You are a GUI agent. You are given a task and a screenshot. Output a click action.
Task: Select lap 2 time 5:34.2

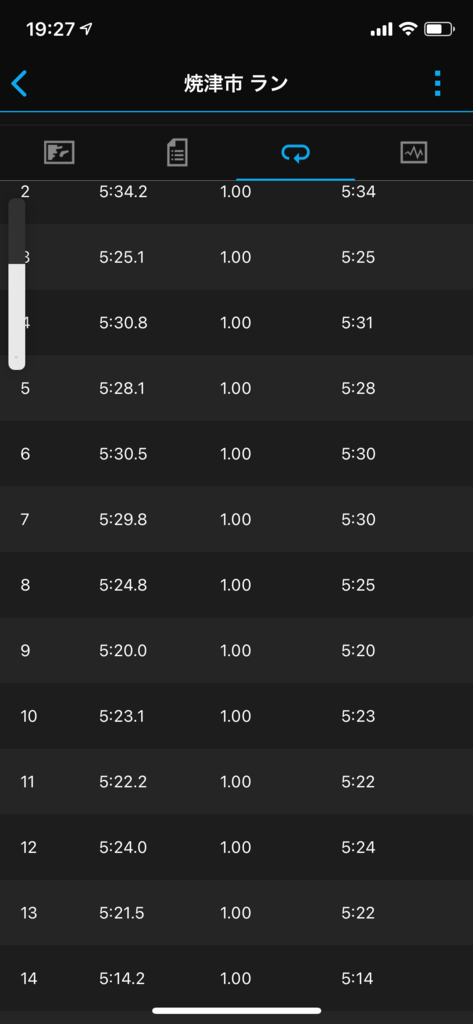pyautogui.click(x=123, y=192)
